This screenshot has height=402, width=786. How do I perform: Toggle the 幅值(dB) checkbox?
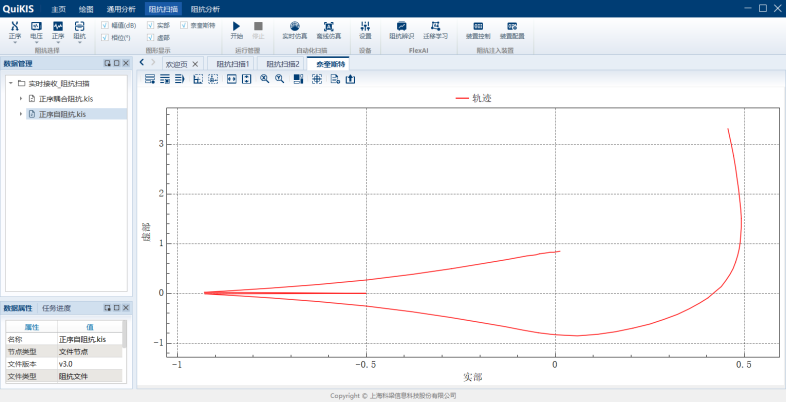click(105, 25)
